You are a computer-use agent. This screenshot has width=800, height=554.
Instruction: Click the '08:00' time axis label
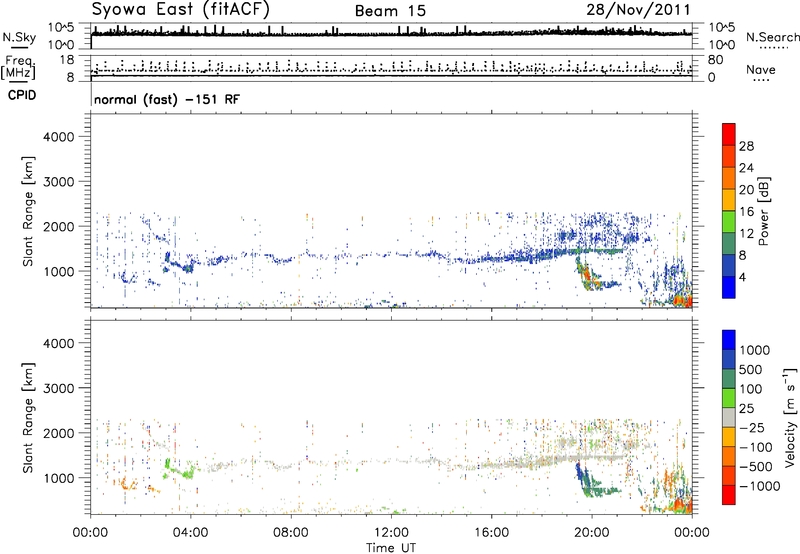point(291,533)
